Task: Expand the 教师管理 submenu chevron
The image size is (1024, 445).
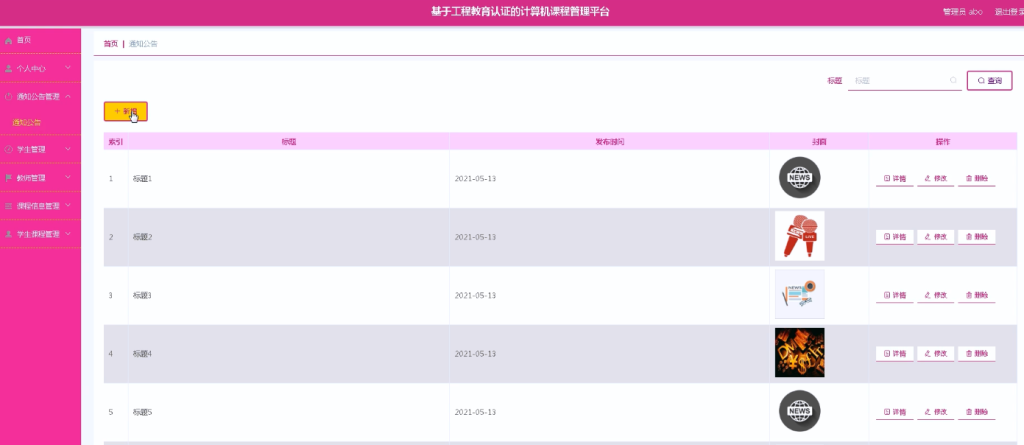Action: (x=68, y=177)
